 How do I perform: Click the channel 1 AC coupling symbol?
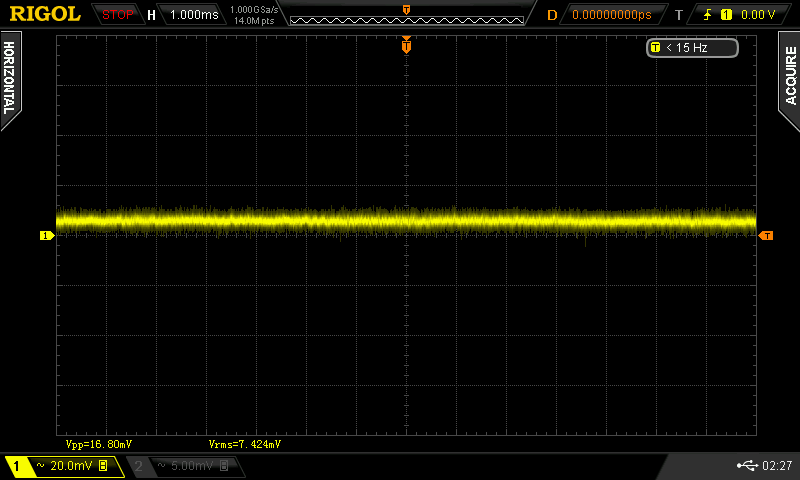(x=40, y=465)
